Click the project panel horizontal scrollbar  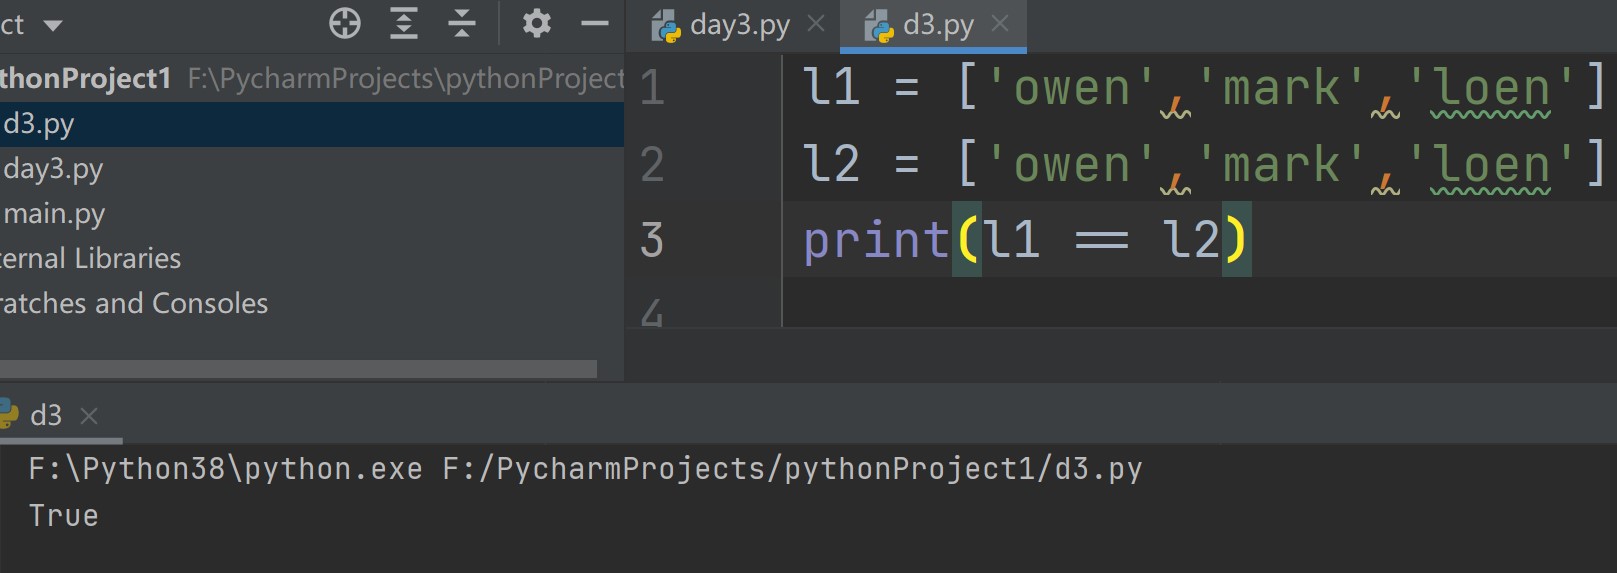click(x=298, y=369)
